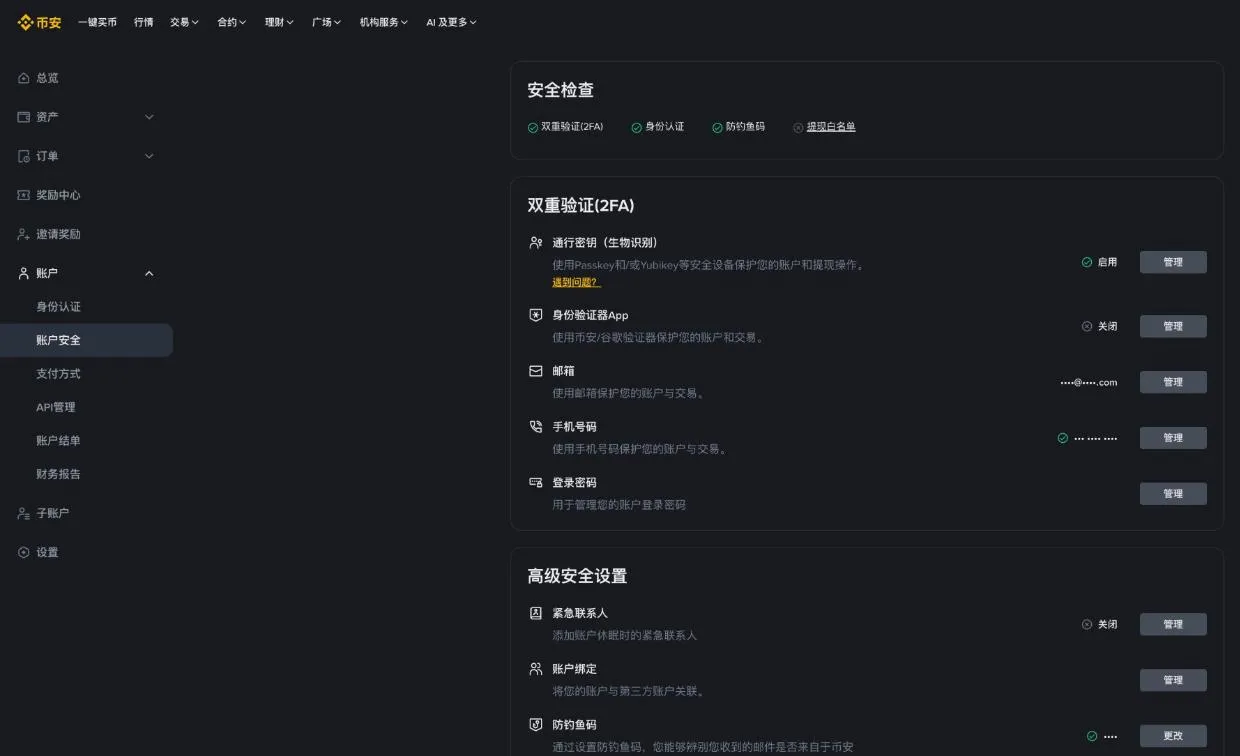The image size is (1240, 756).
Task: Open the 交易 dropdown in top navigation
Action: [x=184, y=22]
